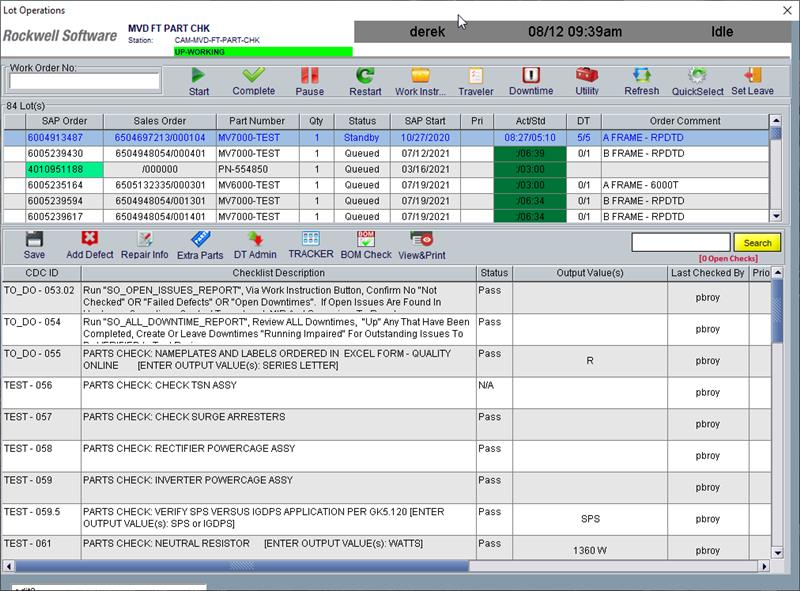This screenshot has height=591, width=800.
Task: Select checklist row TO_DO - 054
Action: (386, 329)
